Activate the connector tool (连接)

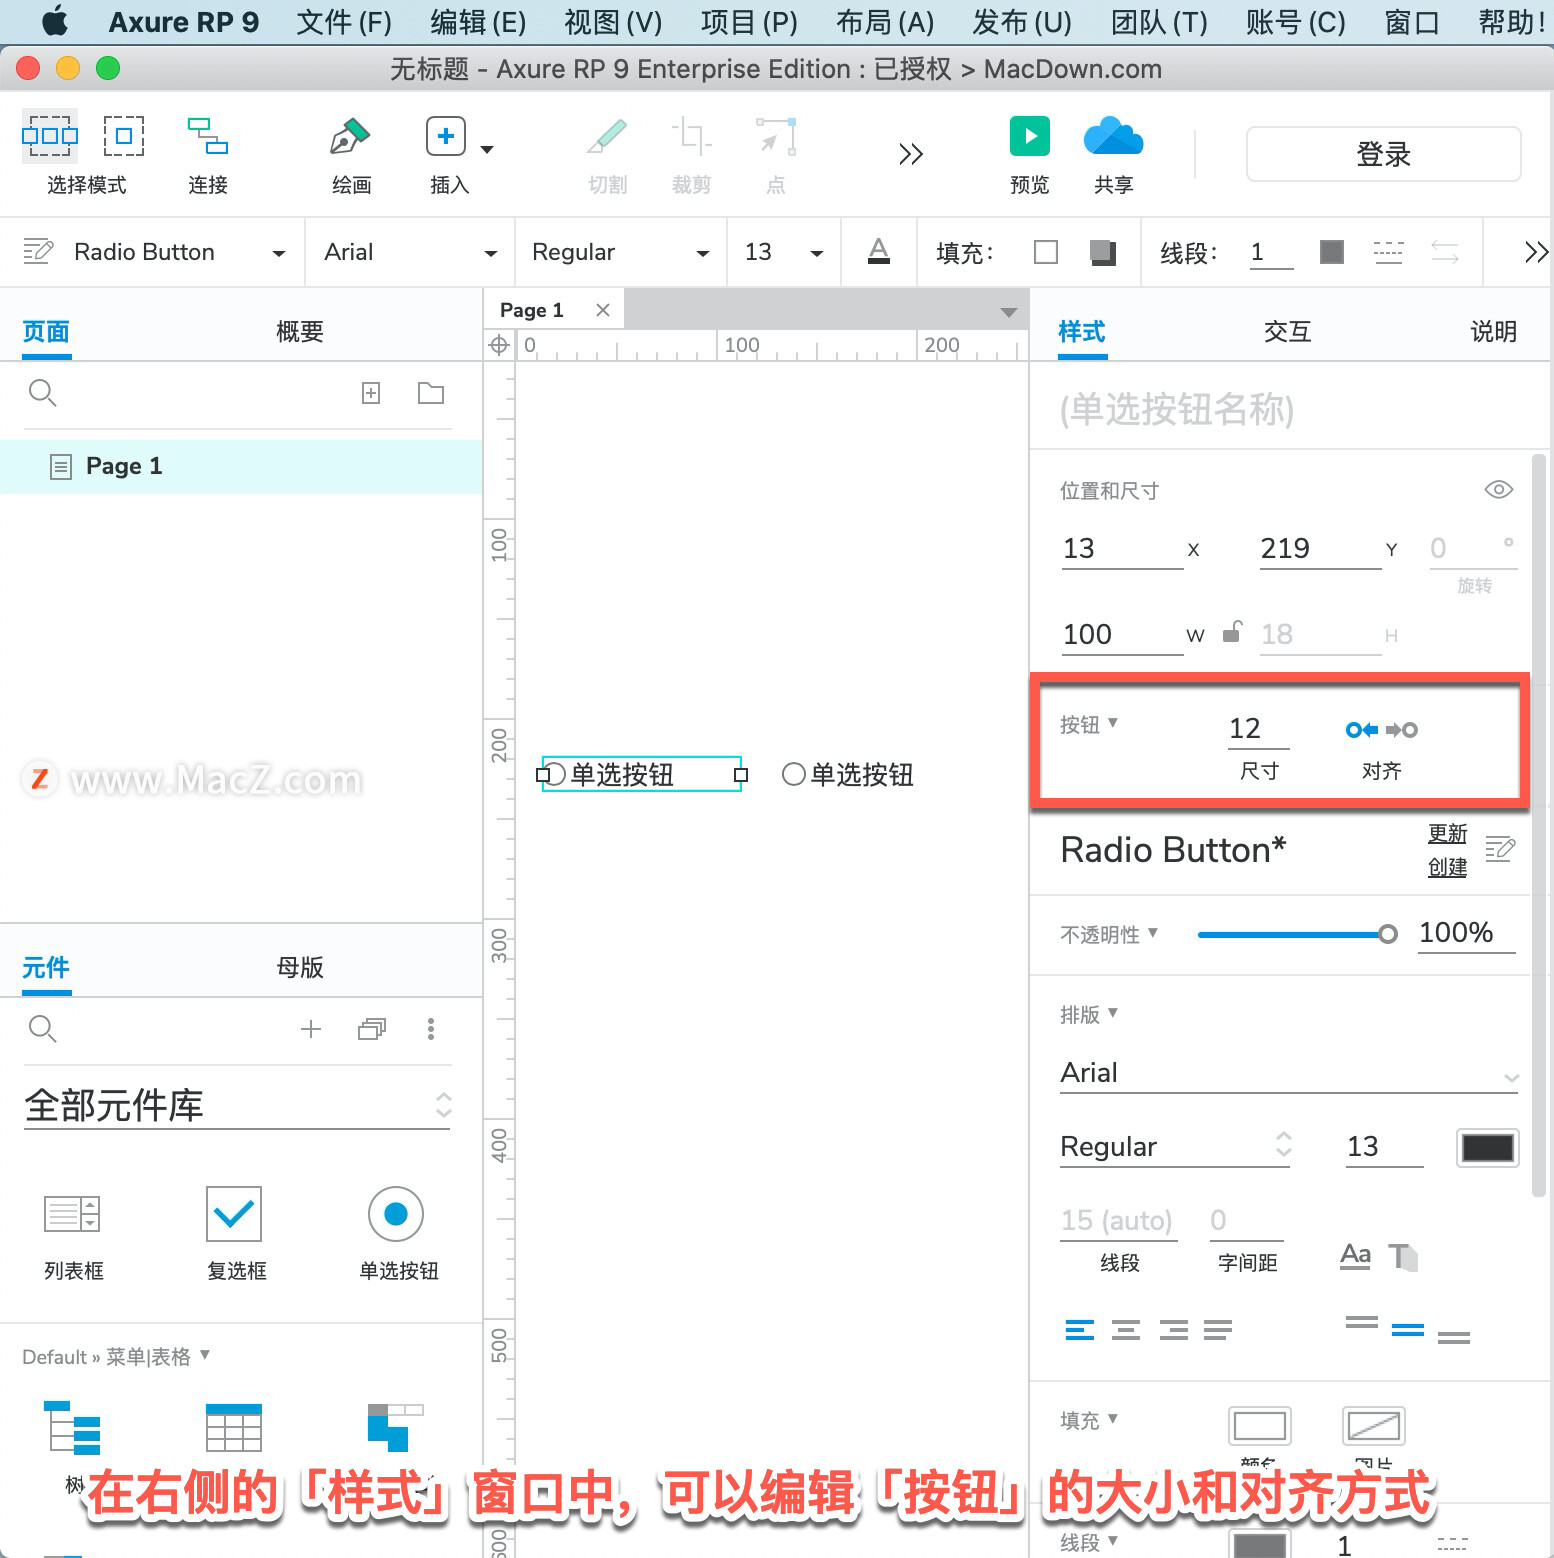click(208, 135)
